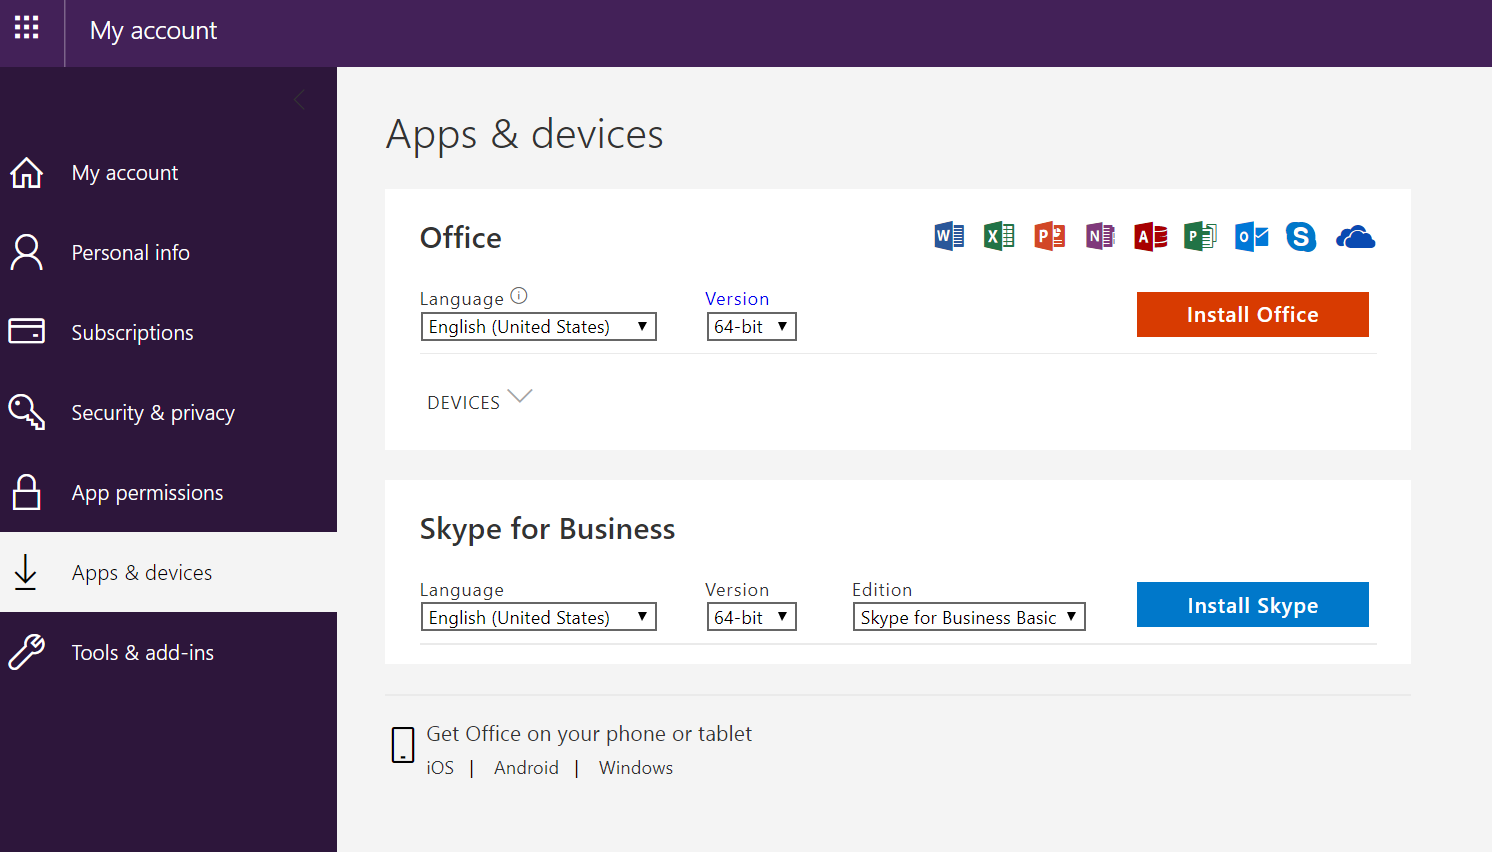Follow the Windows link
Image resolution: width=1492 pixels, height=852 pixels.
(636, 768)
